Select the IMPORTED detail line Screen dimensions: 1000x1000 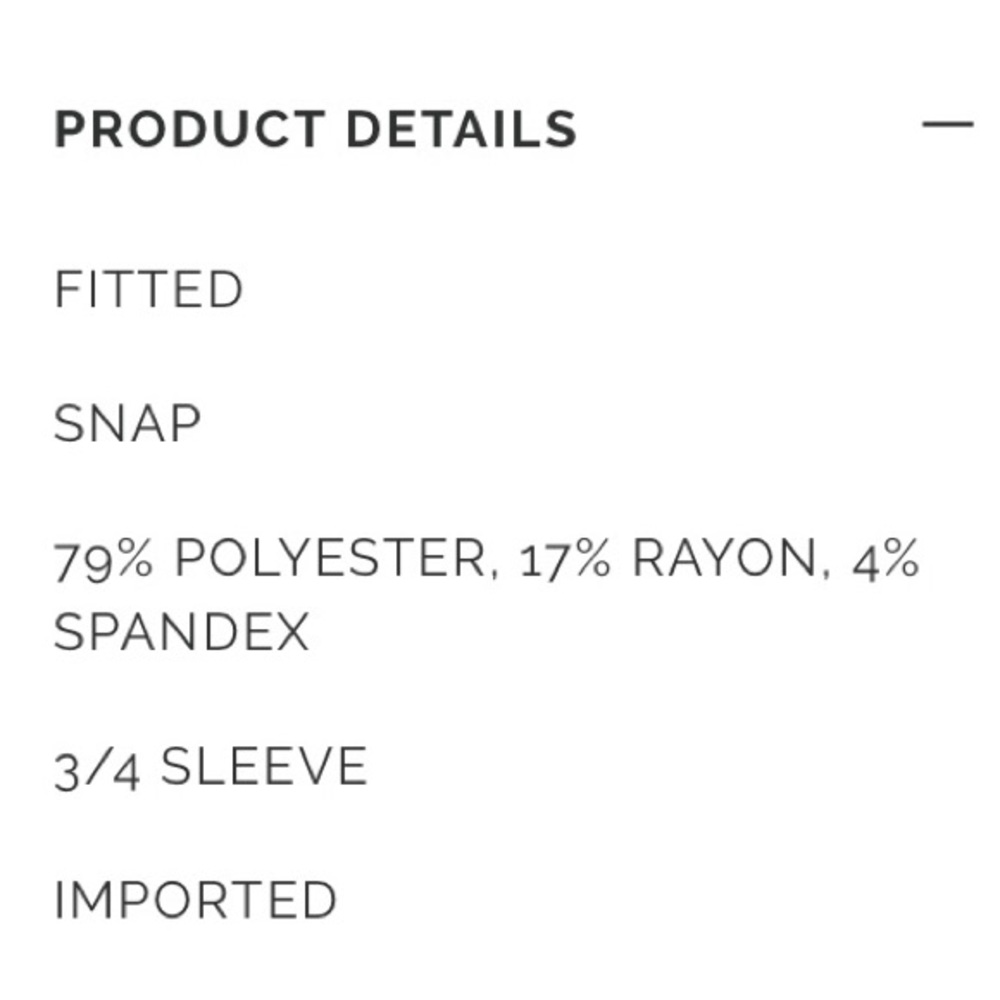click(195, 900)
